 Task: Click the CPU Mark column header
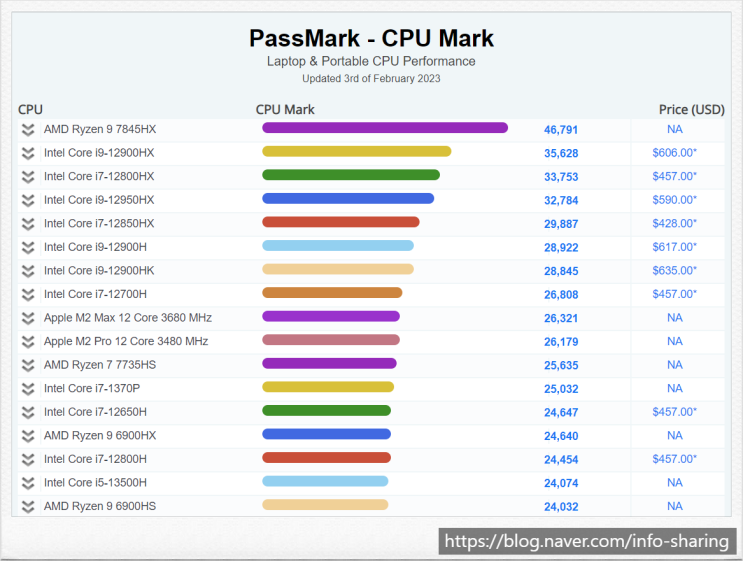(x=285, y=109)
